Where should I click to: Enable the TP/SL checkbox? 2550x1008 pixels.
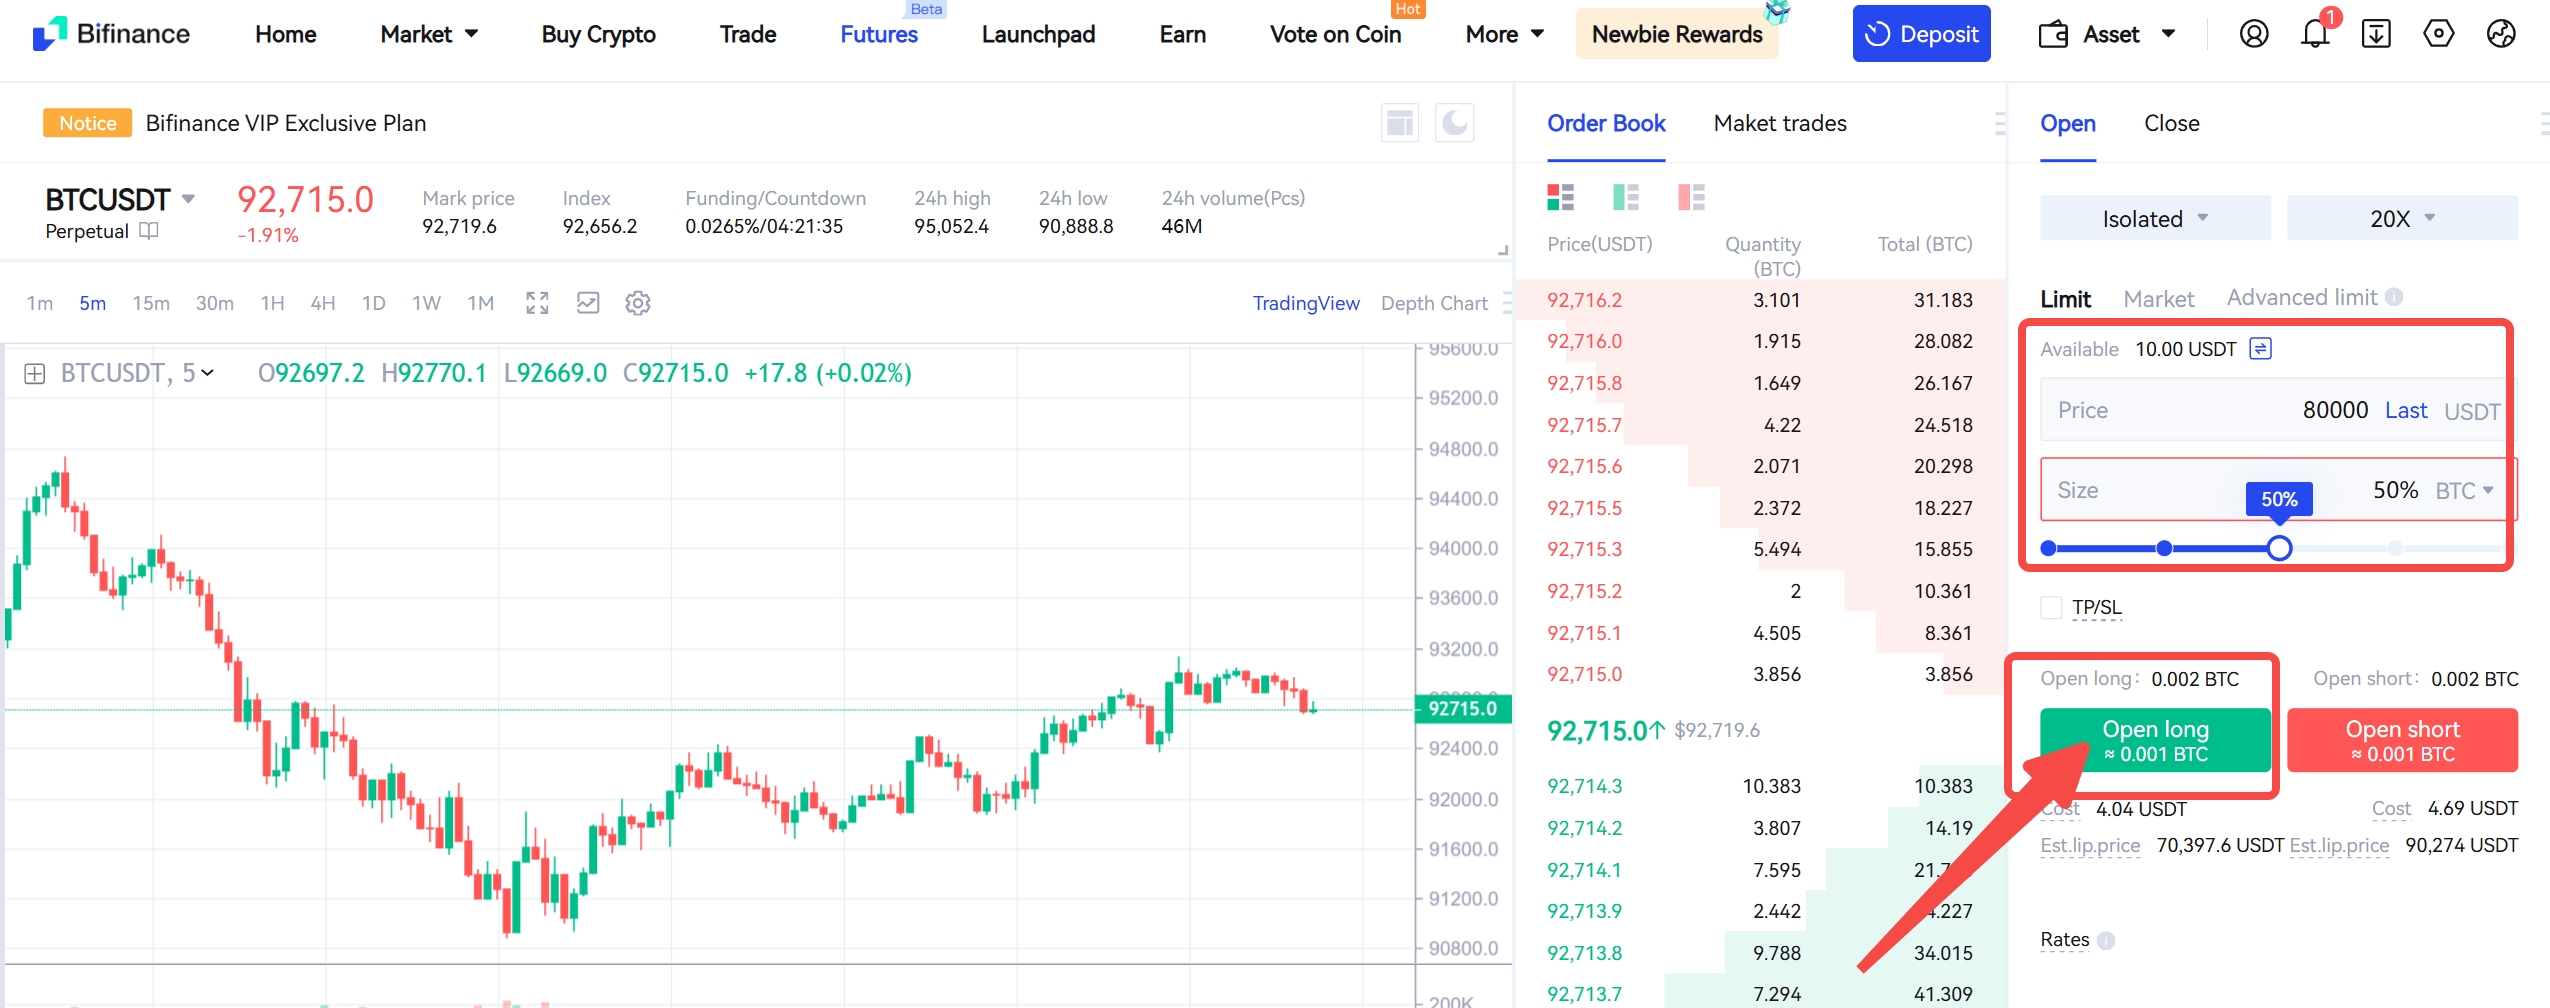[2051, 608]
